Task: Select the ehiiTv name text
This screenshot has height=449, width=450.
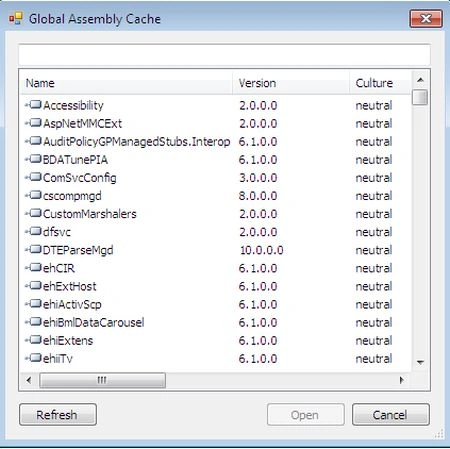Action: (58, 359)
